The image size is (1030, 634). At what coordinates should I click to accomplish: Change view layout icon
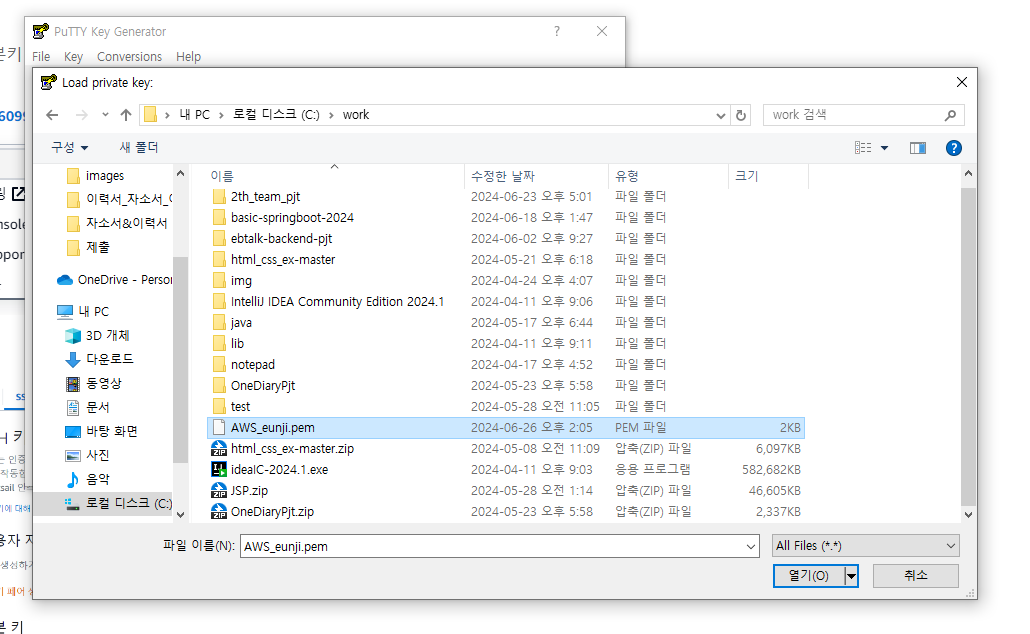(863, 148)
